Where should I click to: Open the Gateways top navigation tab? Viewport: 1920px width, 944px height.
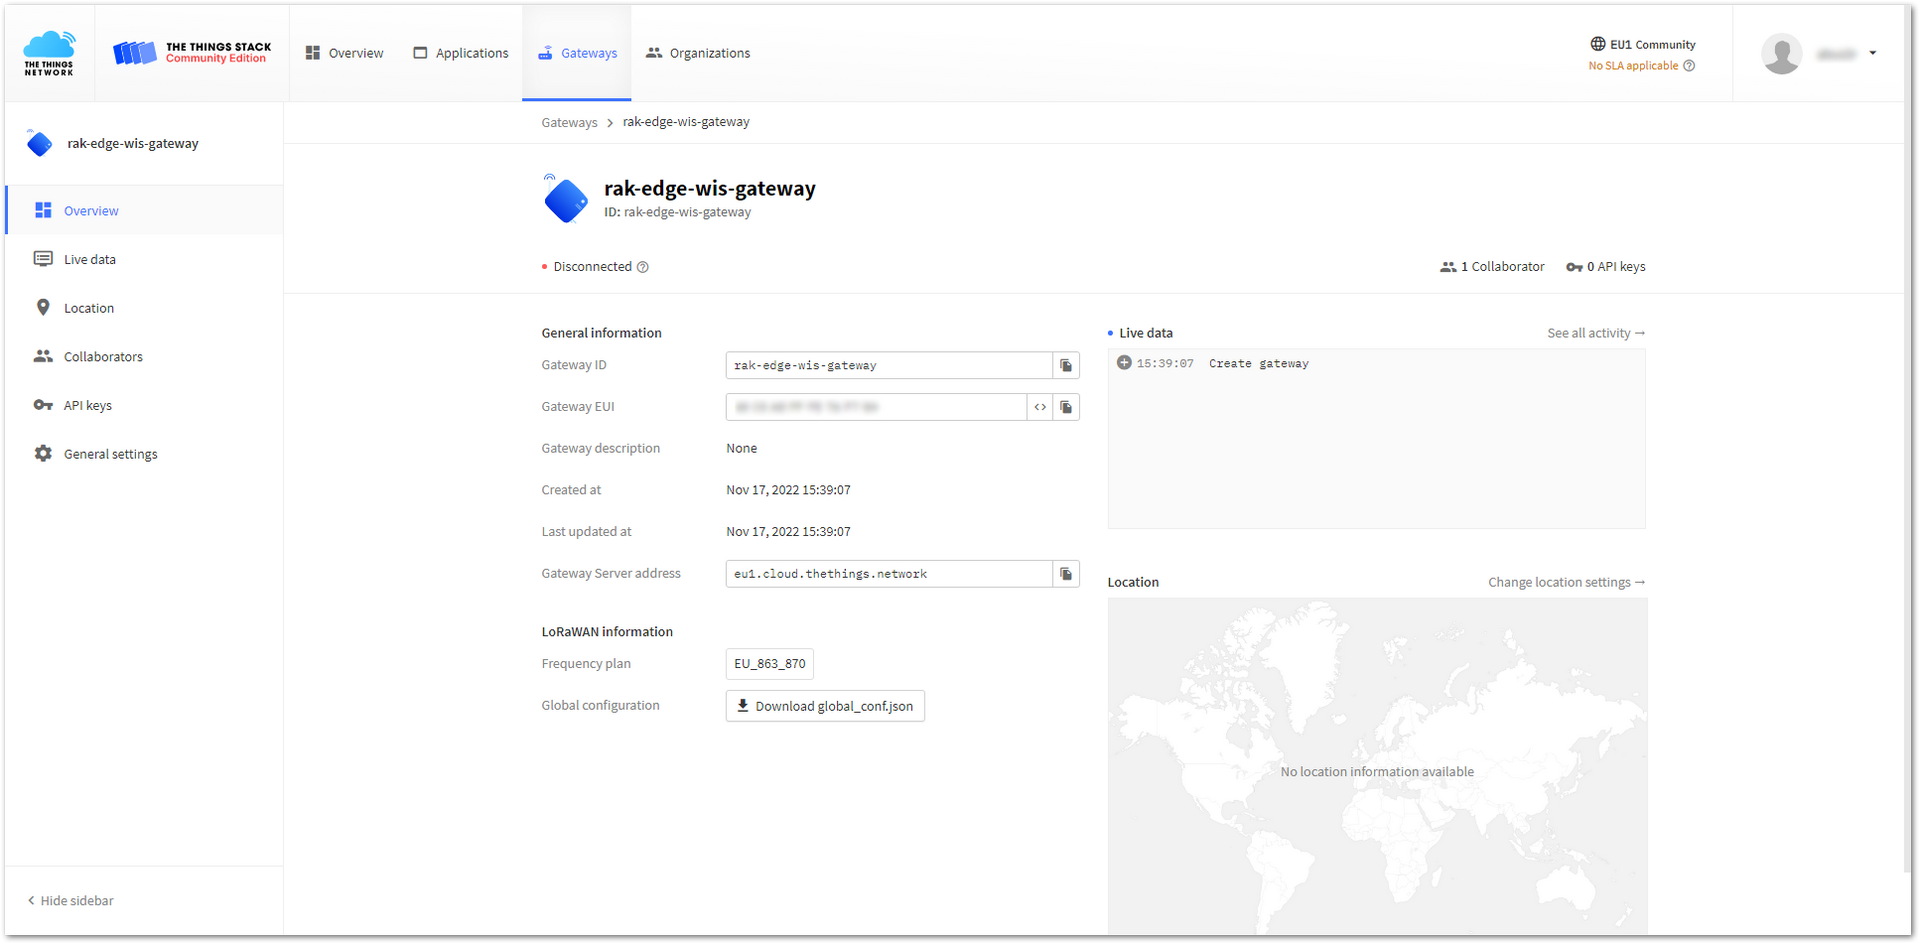point(577,53)
